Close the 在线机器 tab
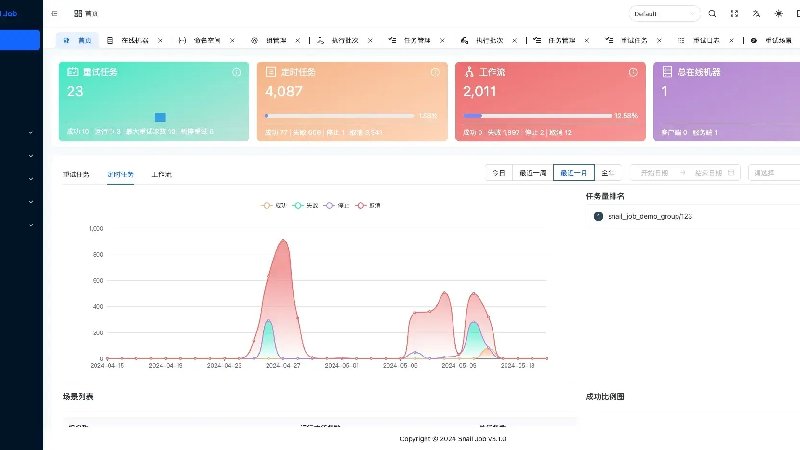The height and width of the screenshot is (450, 800). click(x=160, y=40)
